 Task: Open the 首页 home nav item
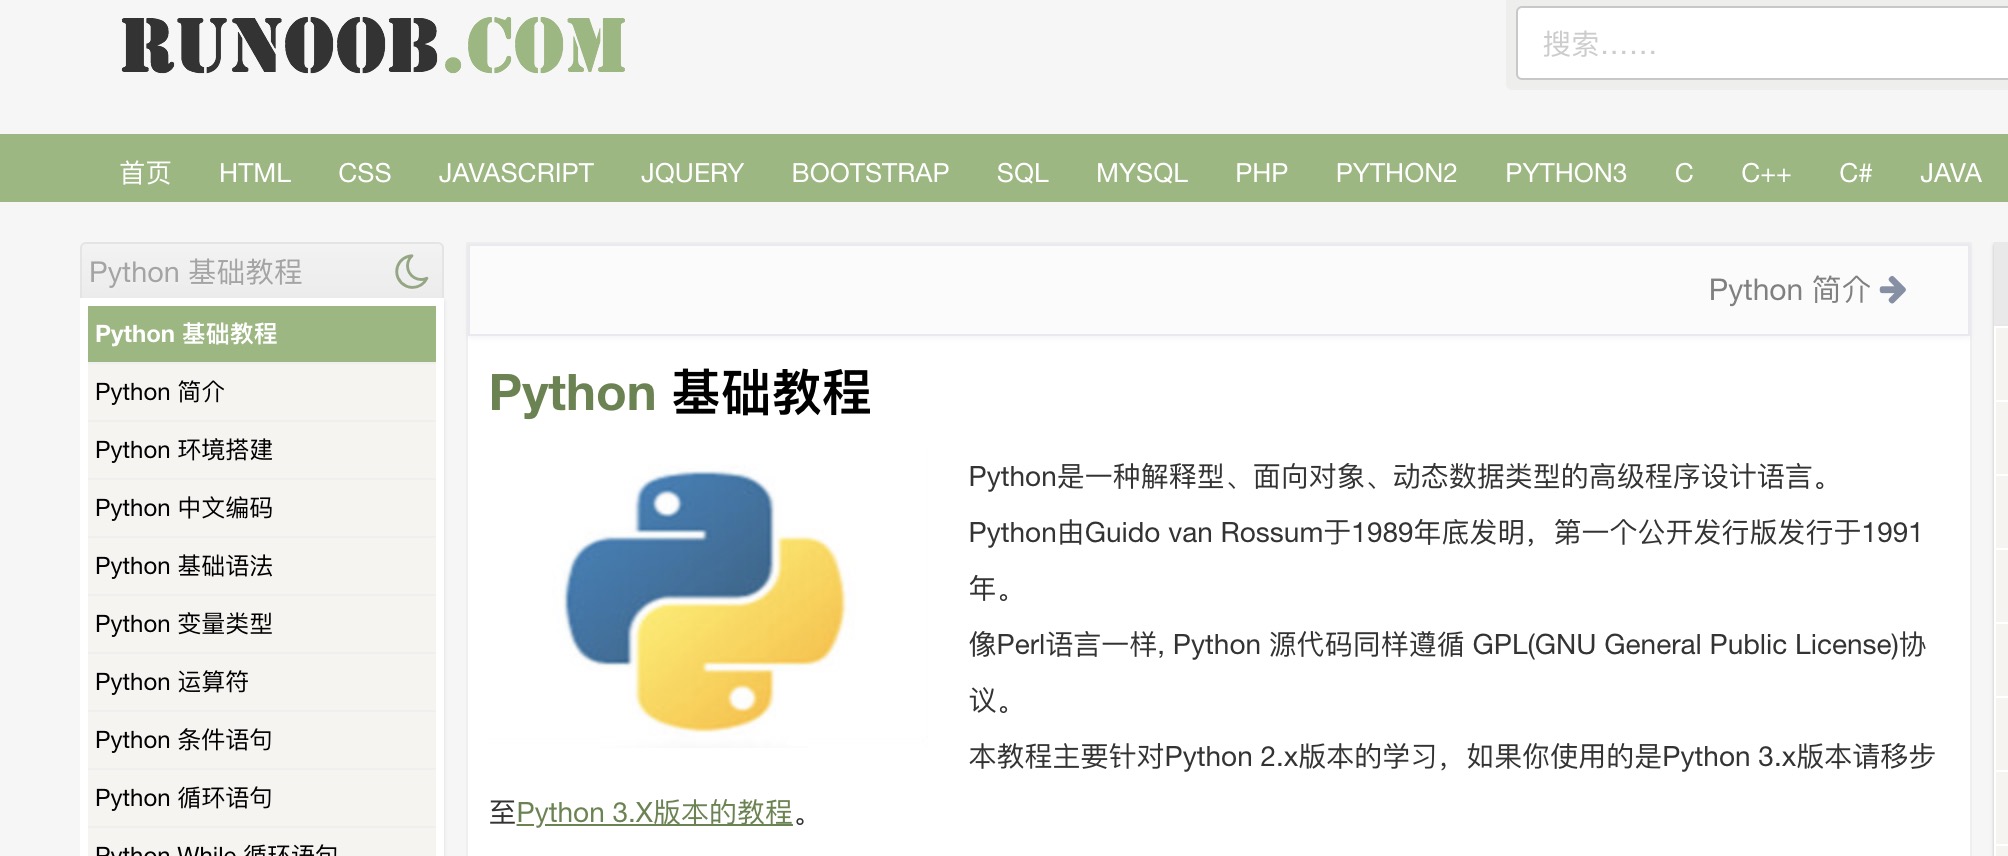pos(145,173)
